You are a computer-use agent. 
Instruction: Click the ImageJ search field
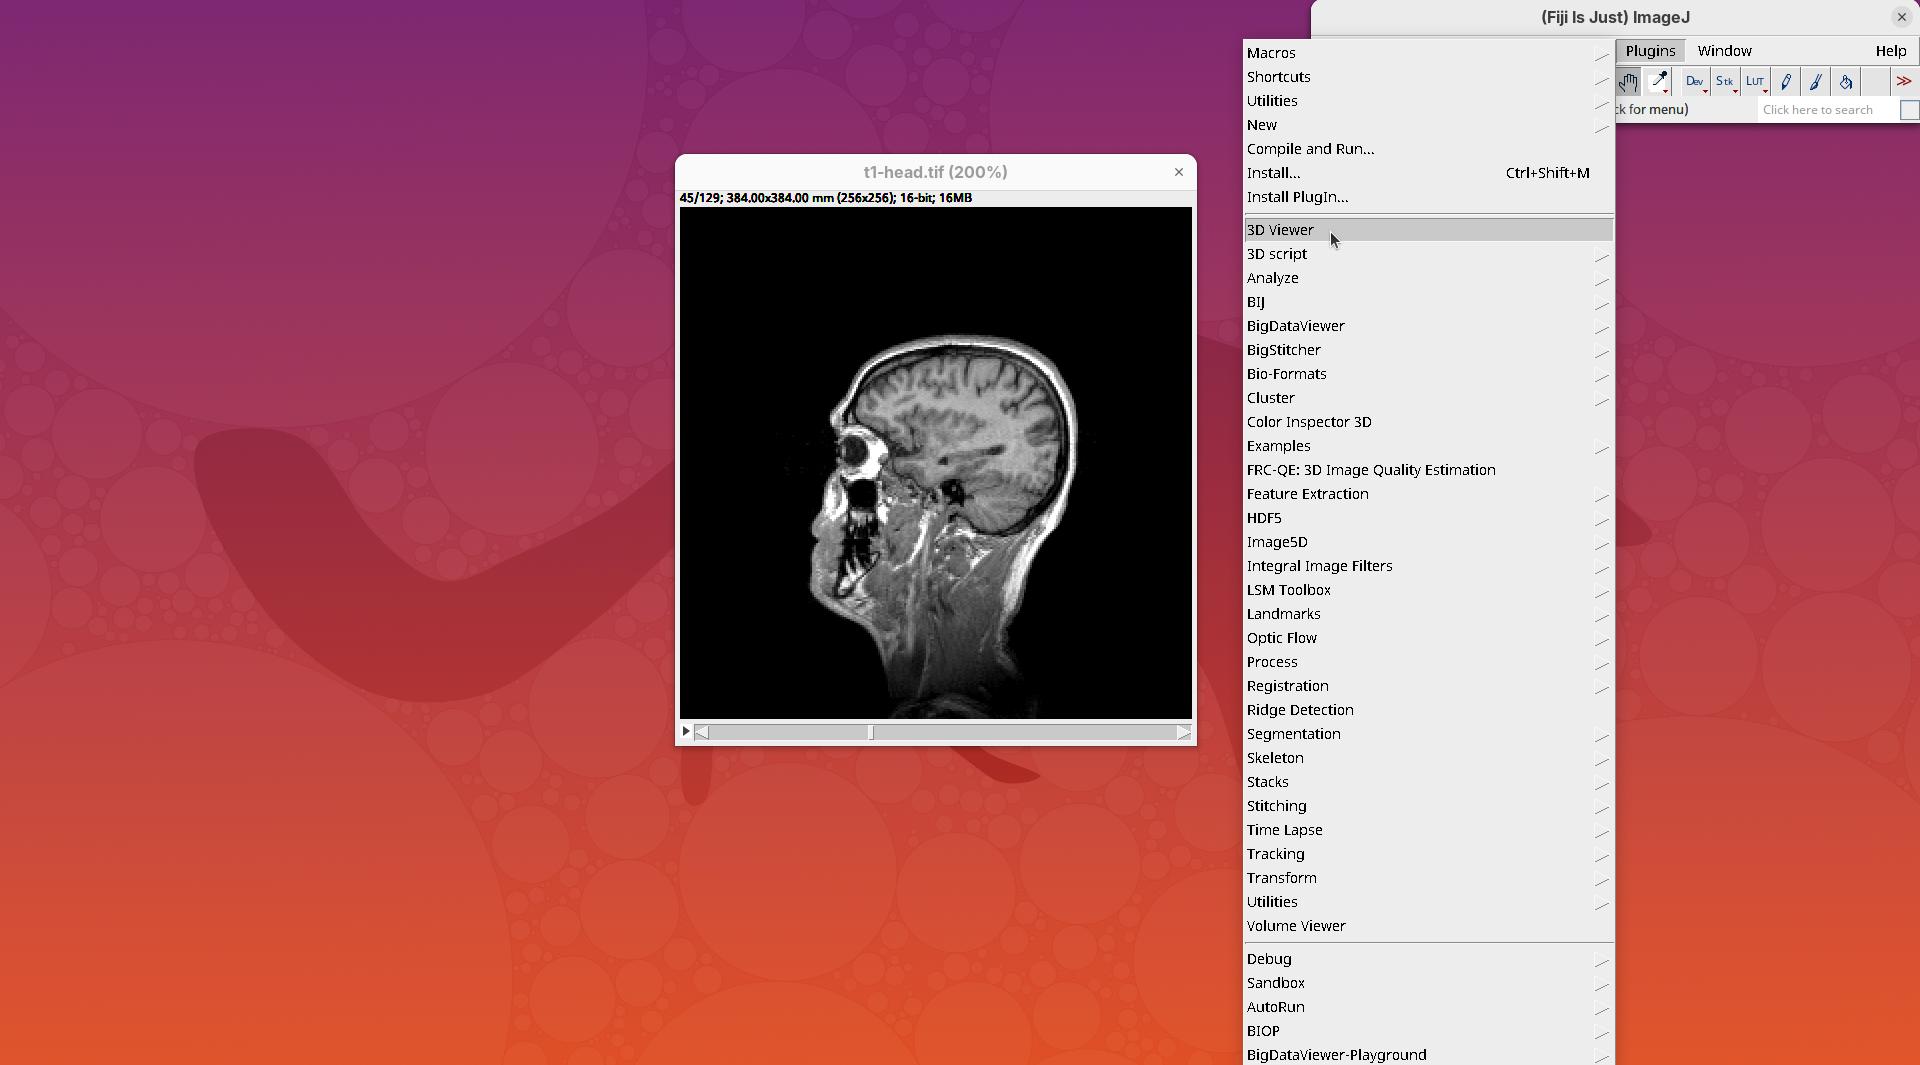[1826, 110]
